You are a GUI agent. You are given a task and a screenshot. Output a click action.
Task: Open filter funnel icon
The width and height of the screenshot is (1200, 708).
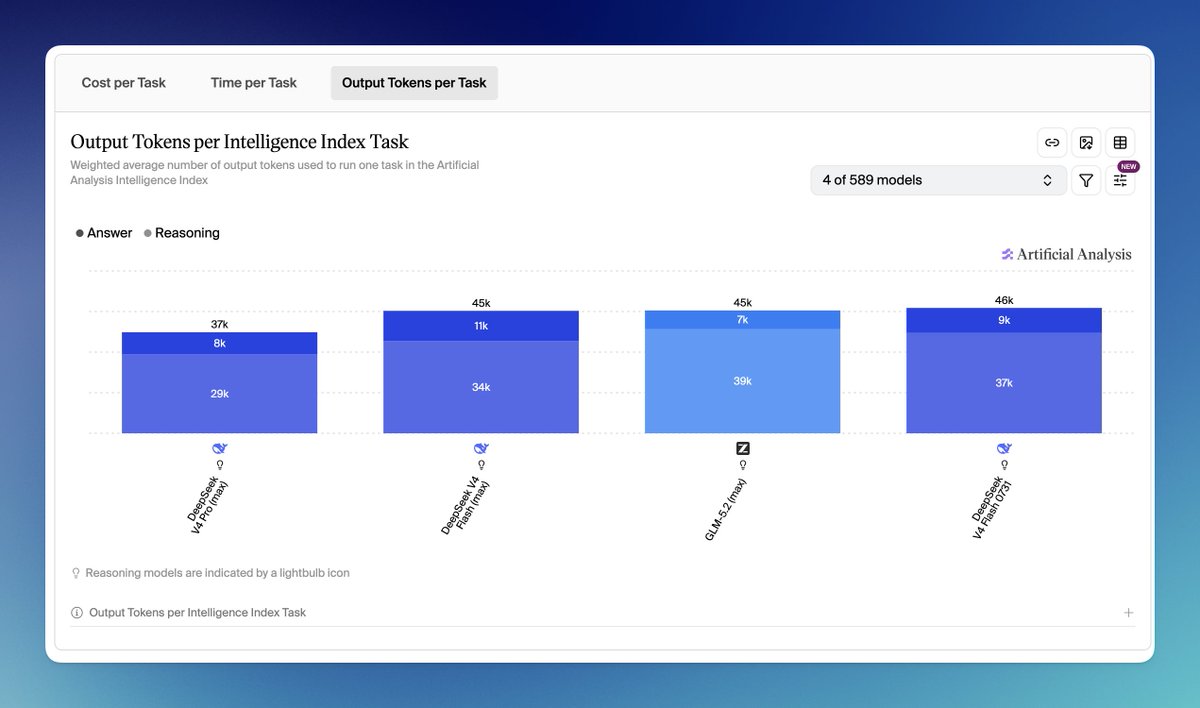coord(1086,181)
